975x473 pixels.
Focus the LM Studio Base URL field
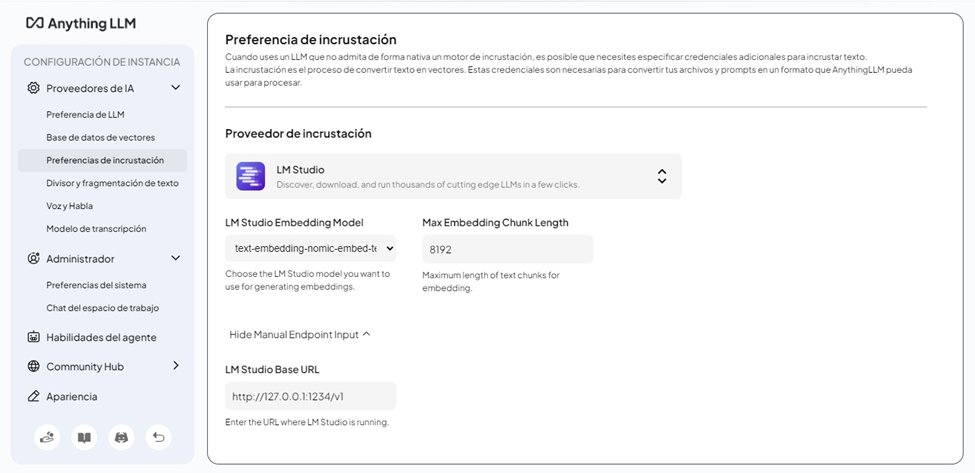pyautogui.click(x=310, y=396)
